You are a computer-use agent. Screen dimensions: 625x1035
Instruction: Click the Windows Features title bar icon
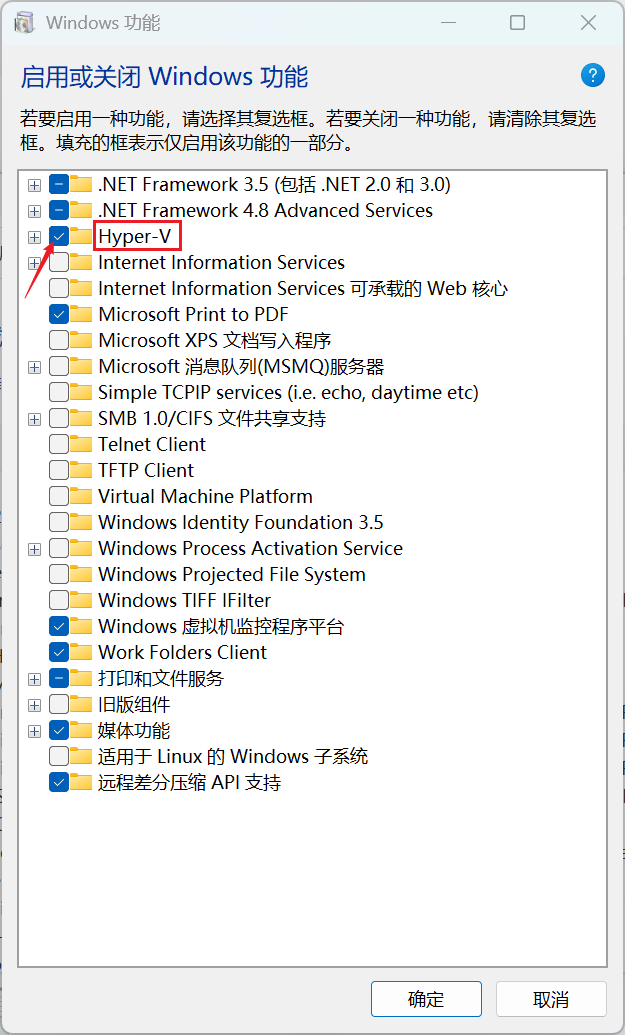[x=24, y=23]
